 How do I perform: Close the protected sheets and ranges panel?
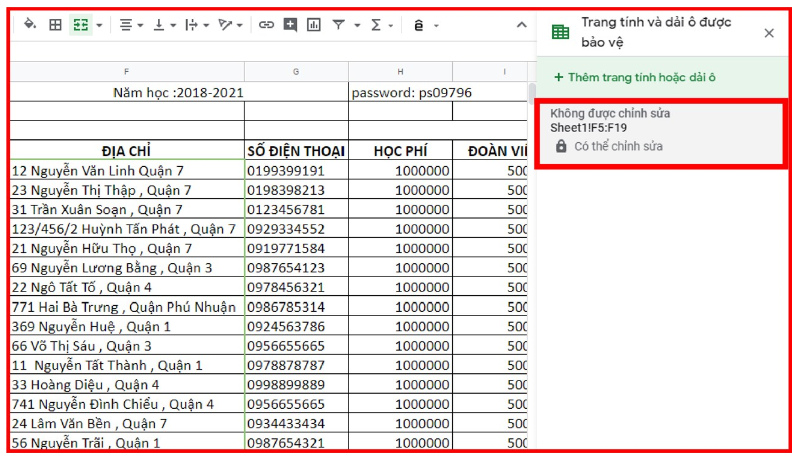(x=769, y=33)
